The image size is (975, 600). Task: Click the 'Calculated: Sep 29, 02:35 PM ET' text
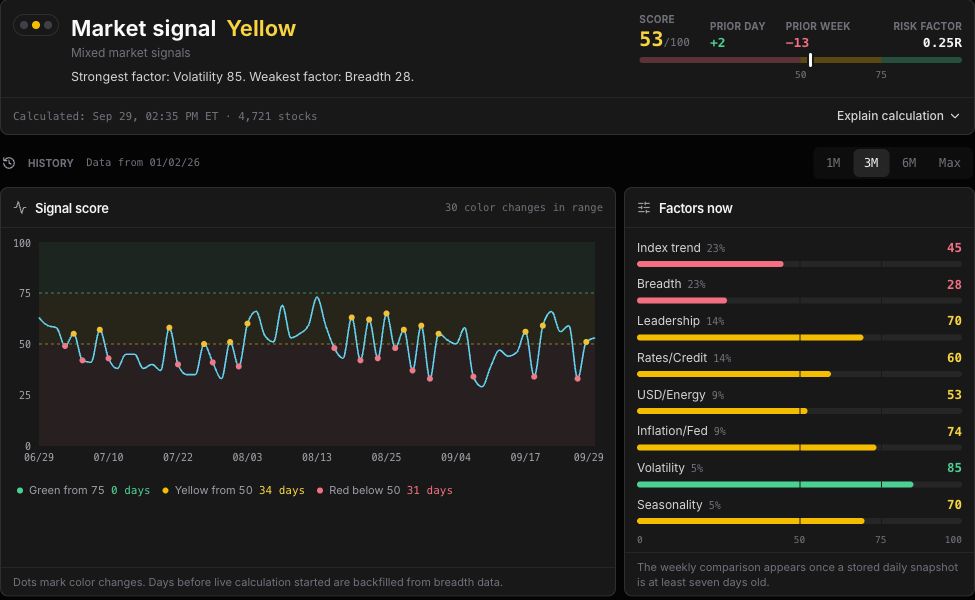116,116
